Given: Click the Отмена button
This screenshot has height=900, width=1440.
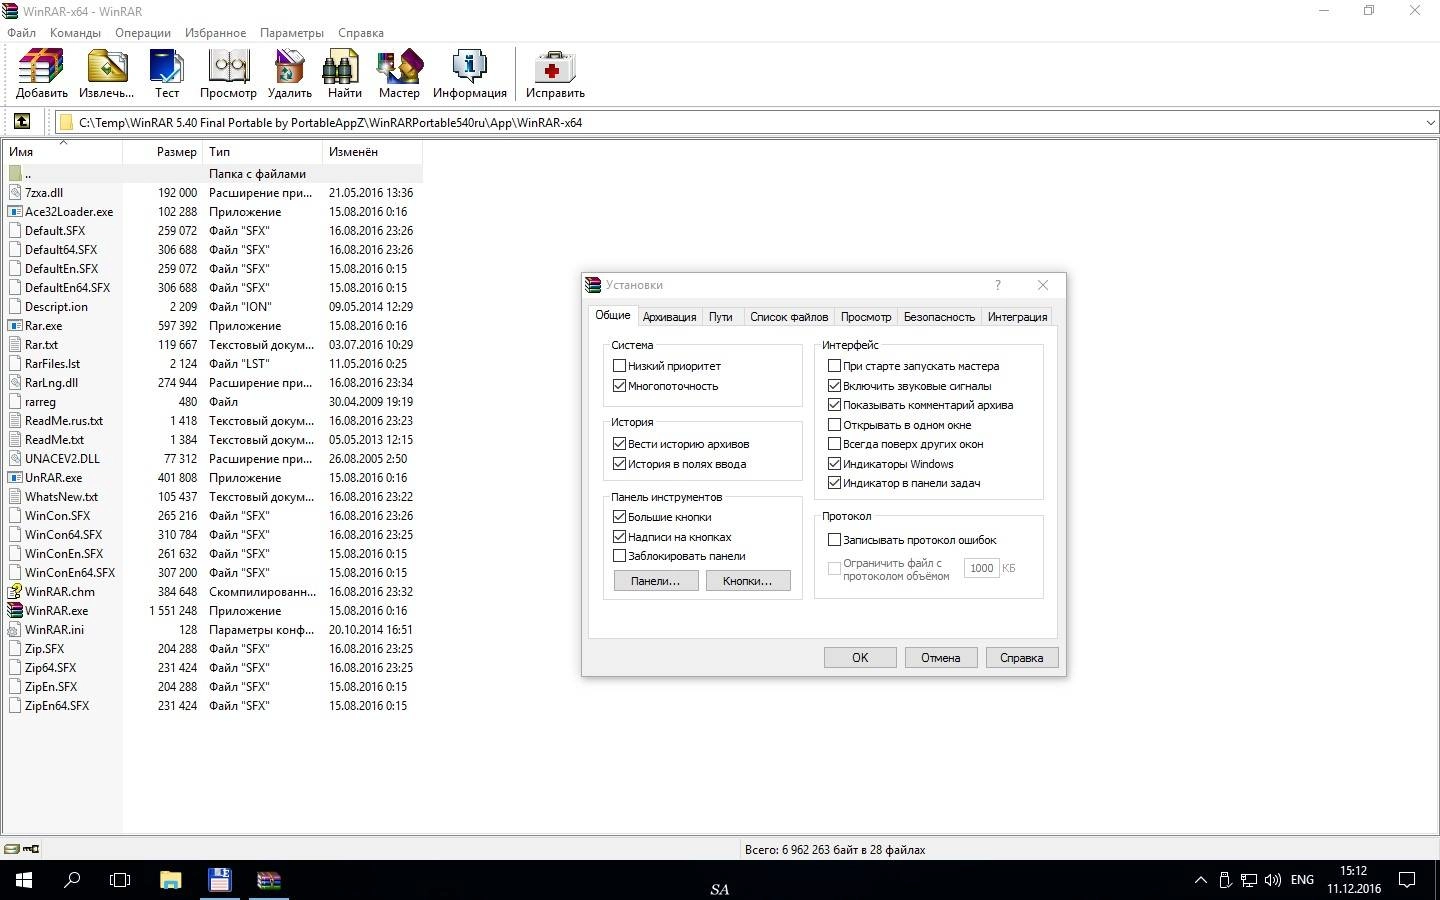Looking at the screenshot, I should [941, 658].
